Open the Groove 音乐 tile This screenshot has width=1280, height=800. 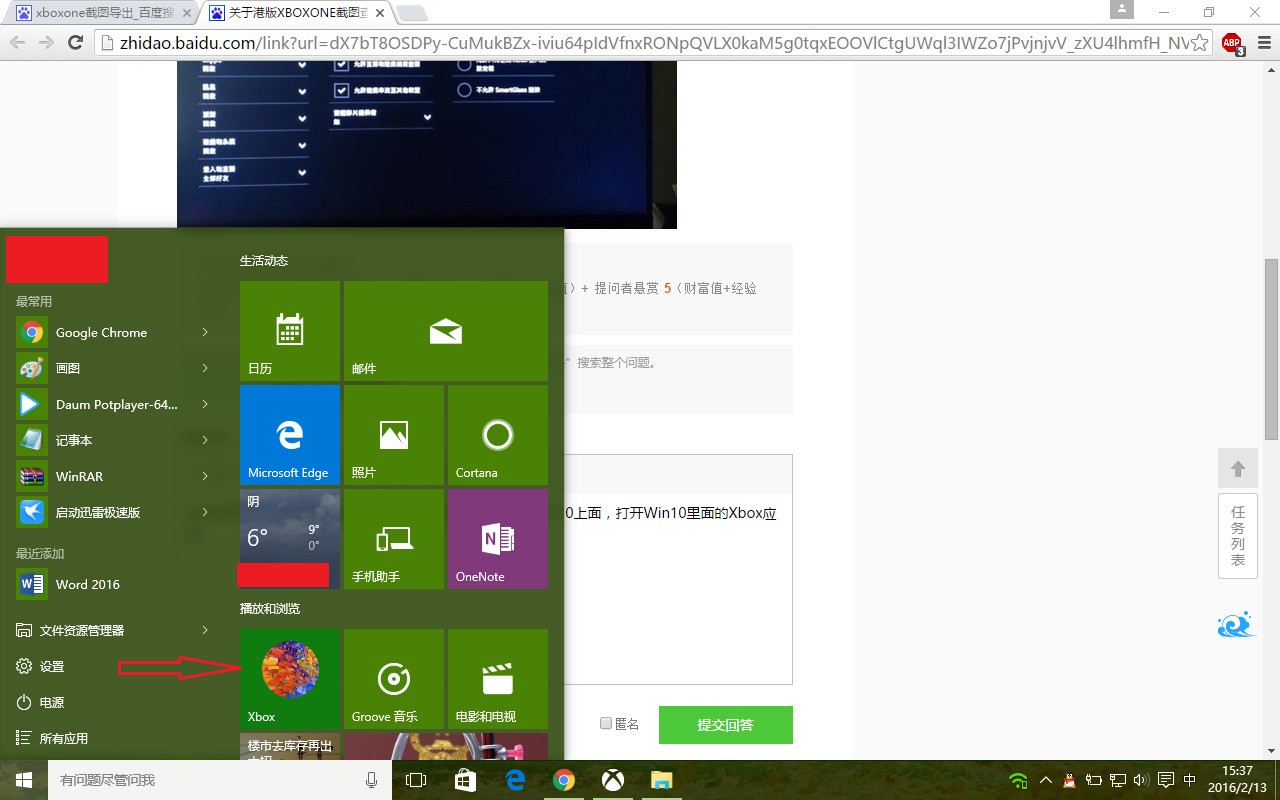click(394, 679)
